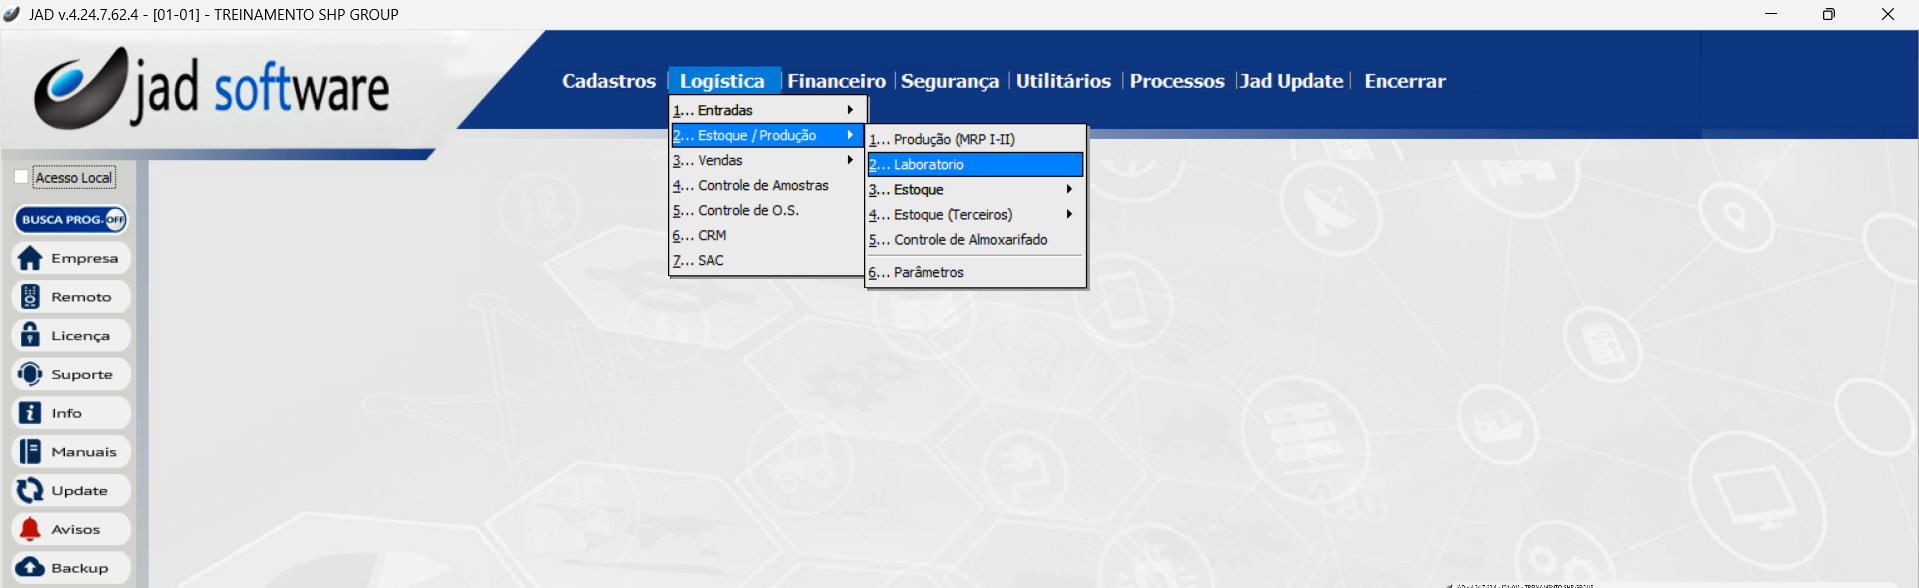This screenshot has height=588, width=1919.
Task: Choose Controle de Almoxarifado menu entry
Action: pos(970,240)
